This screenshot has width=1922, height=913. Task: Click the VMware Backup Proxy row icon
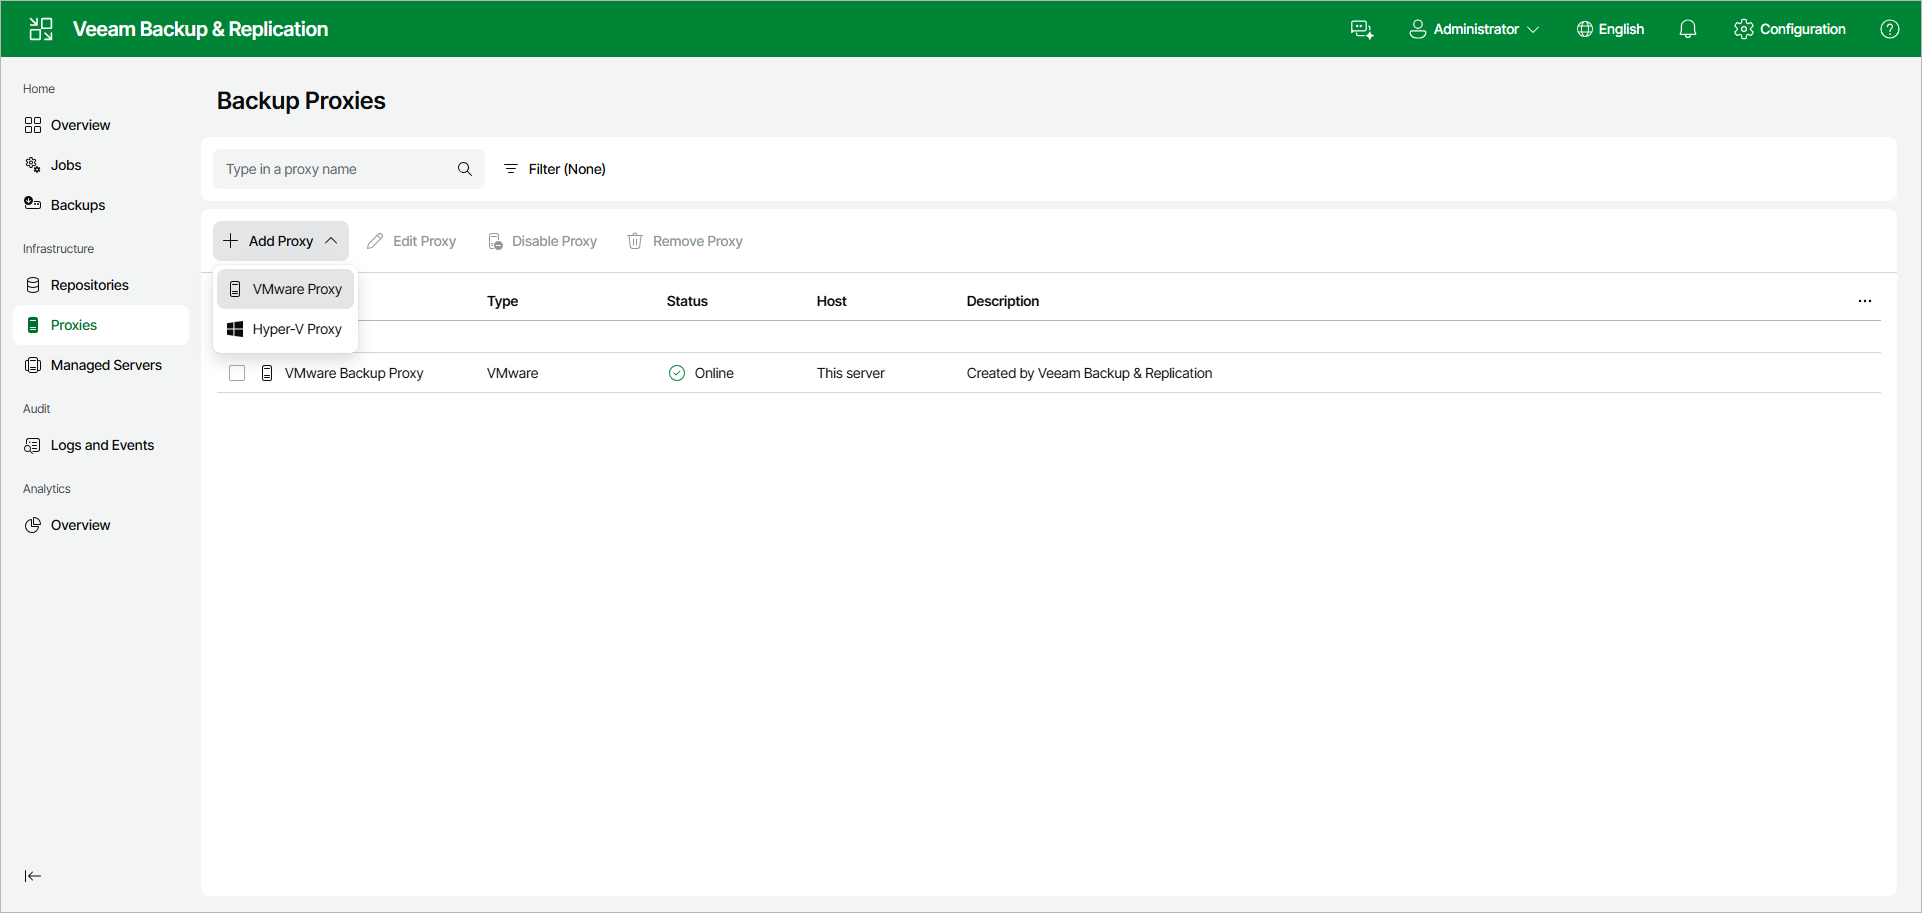267,373
